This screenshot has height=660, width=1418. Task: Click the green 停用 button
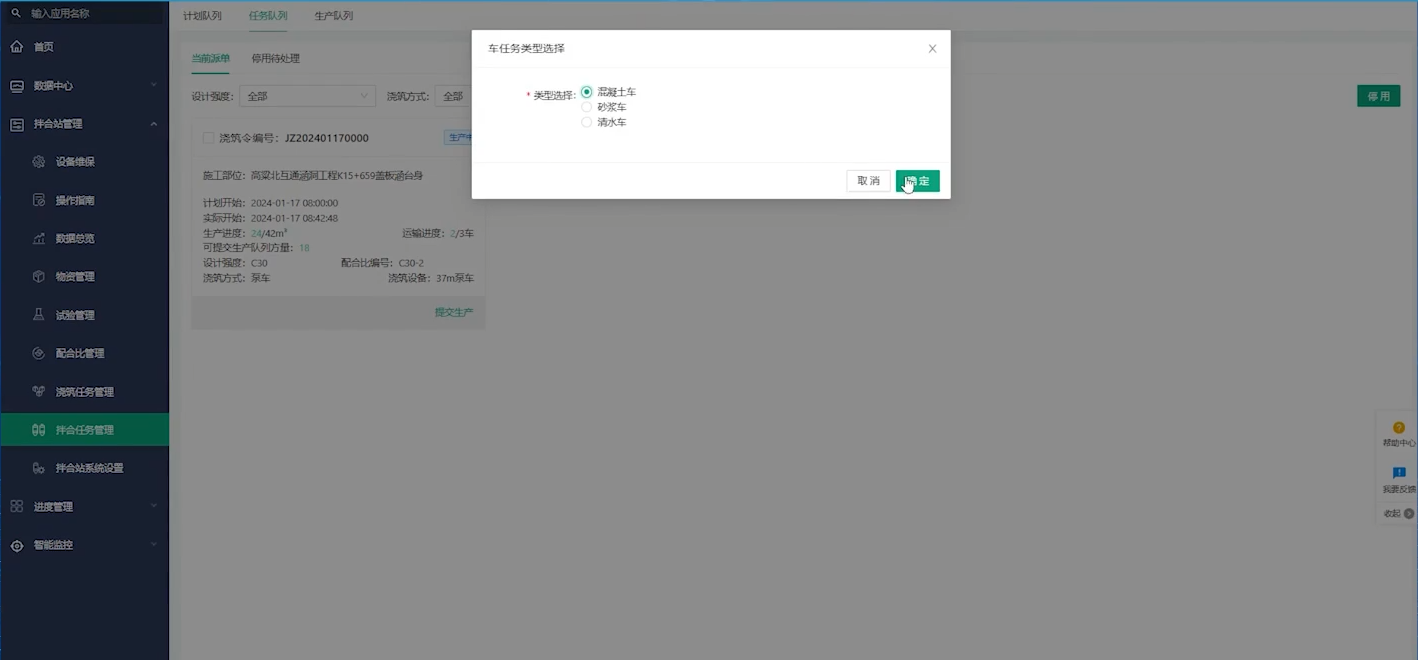[1379, 96]
